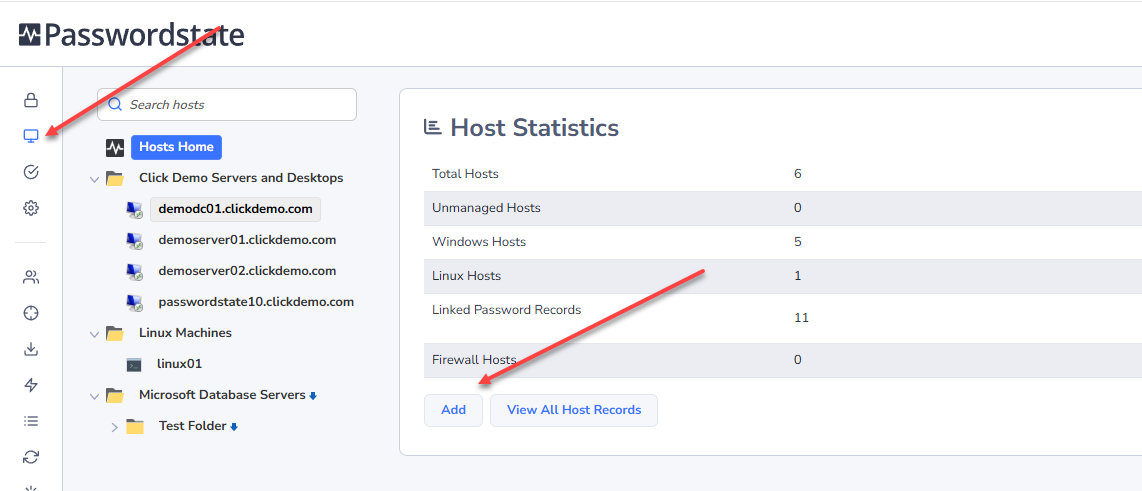The image size is (1142, 491).
Task: Click the bulleted list sidebar icon
Action: [31, 421]
